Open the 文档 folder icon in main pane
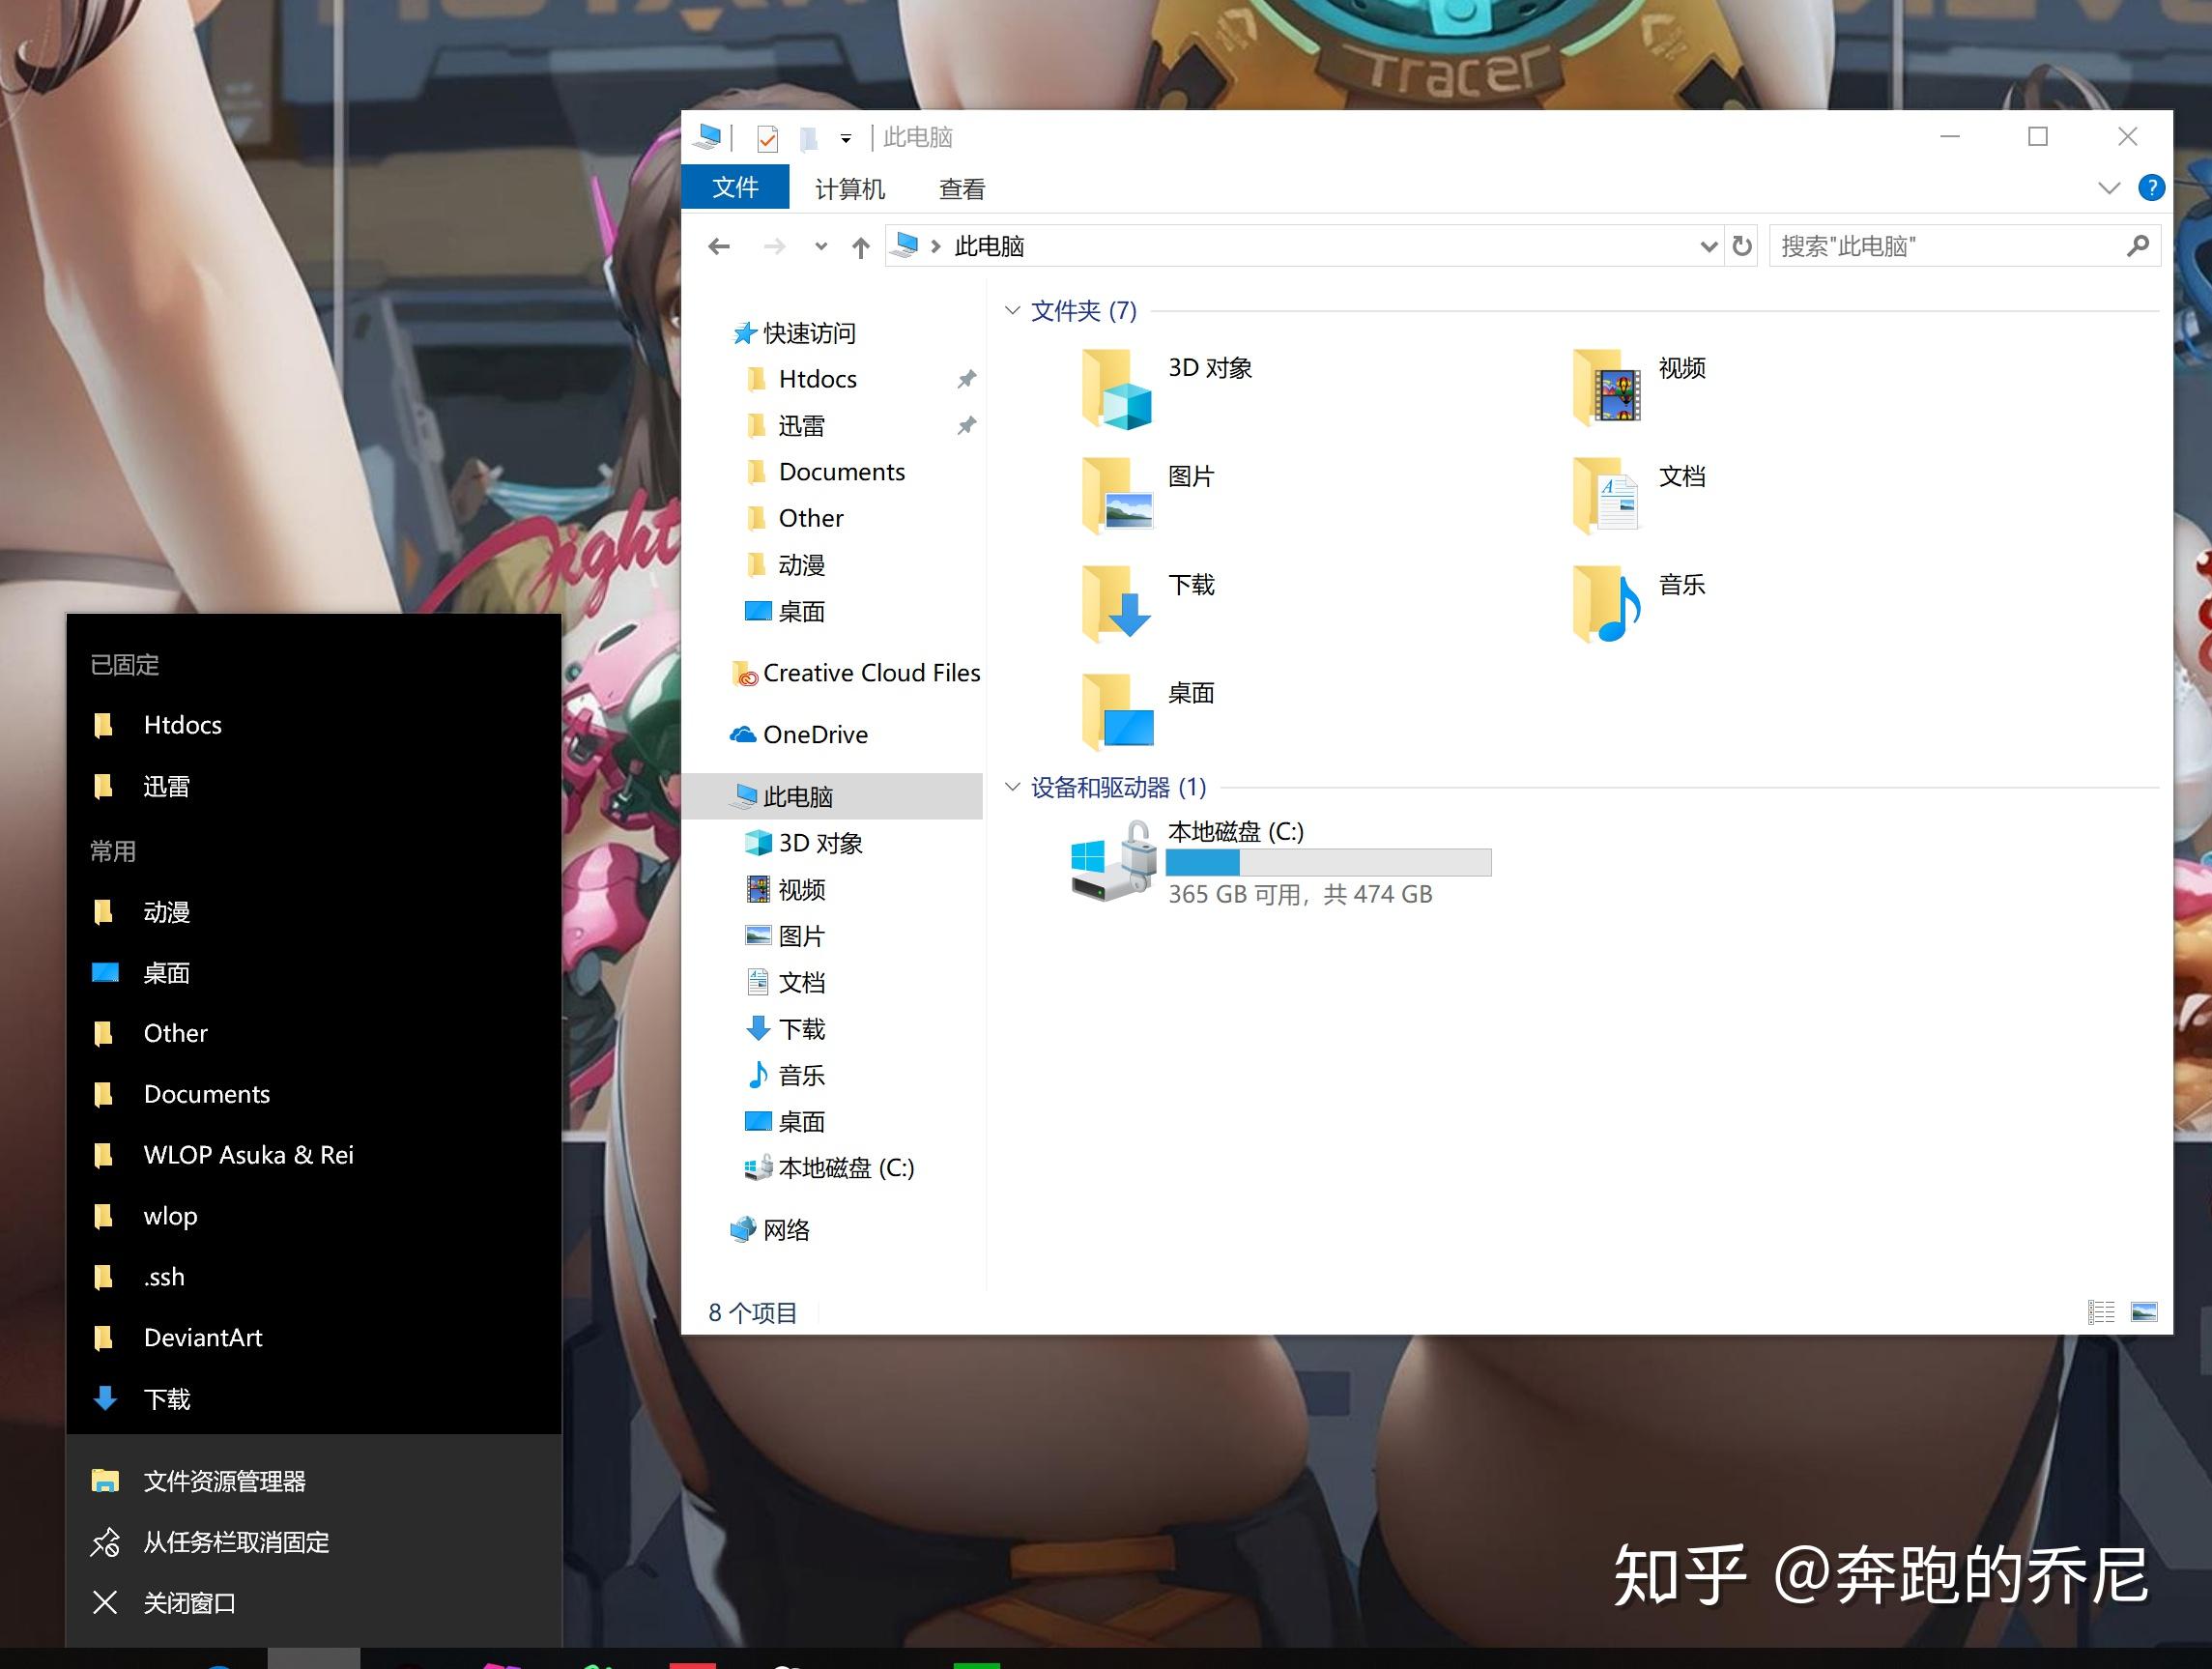Screen dimensions: 2212x1669 [x=1605, y=496]
